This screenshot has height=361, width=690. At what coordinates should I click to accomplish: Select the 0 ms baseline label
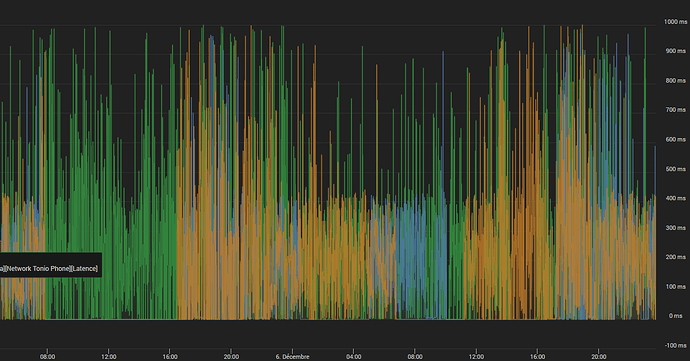(x=675, y=316)
